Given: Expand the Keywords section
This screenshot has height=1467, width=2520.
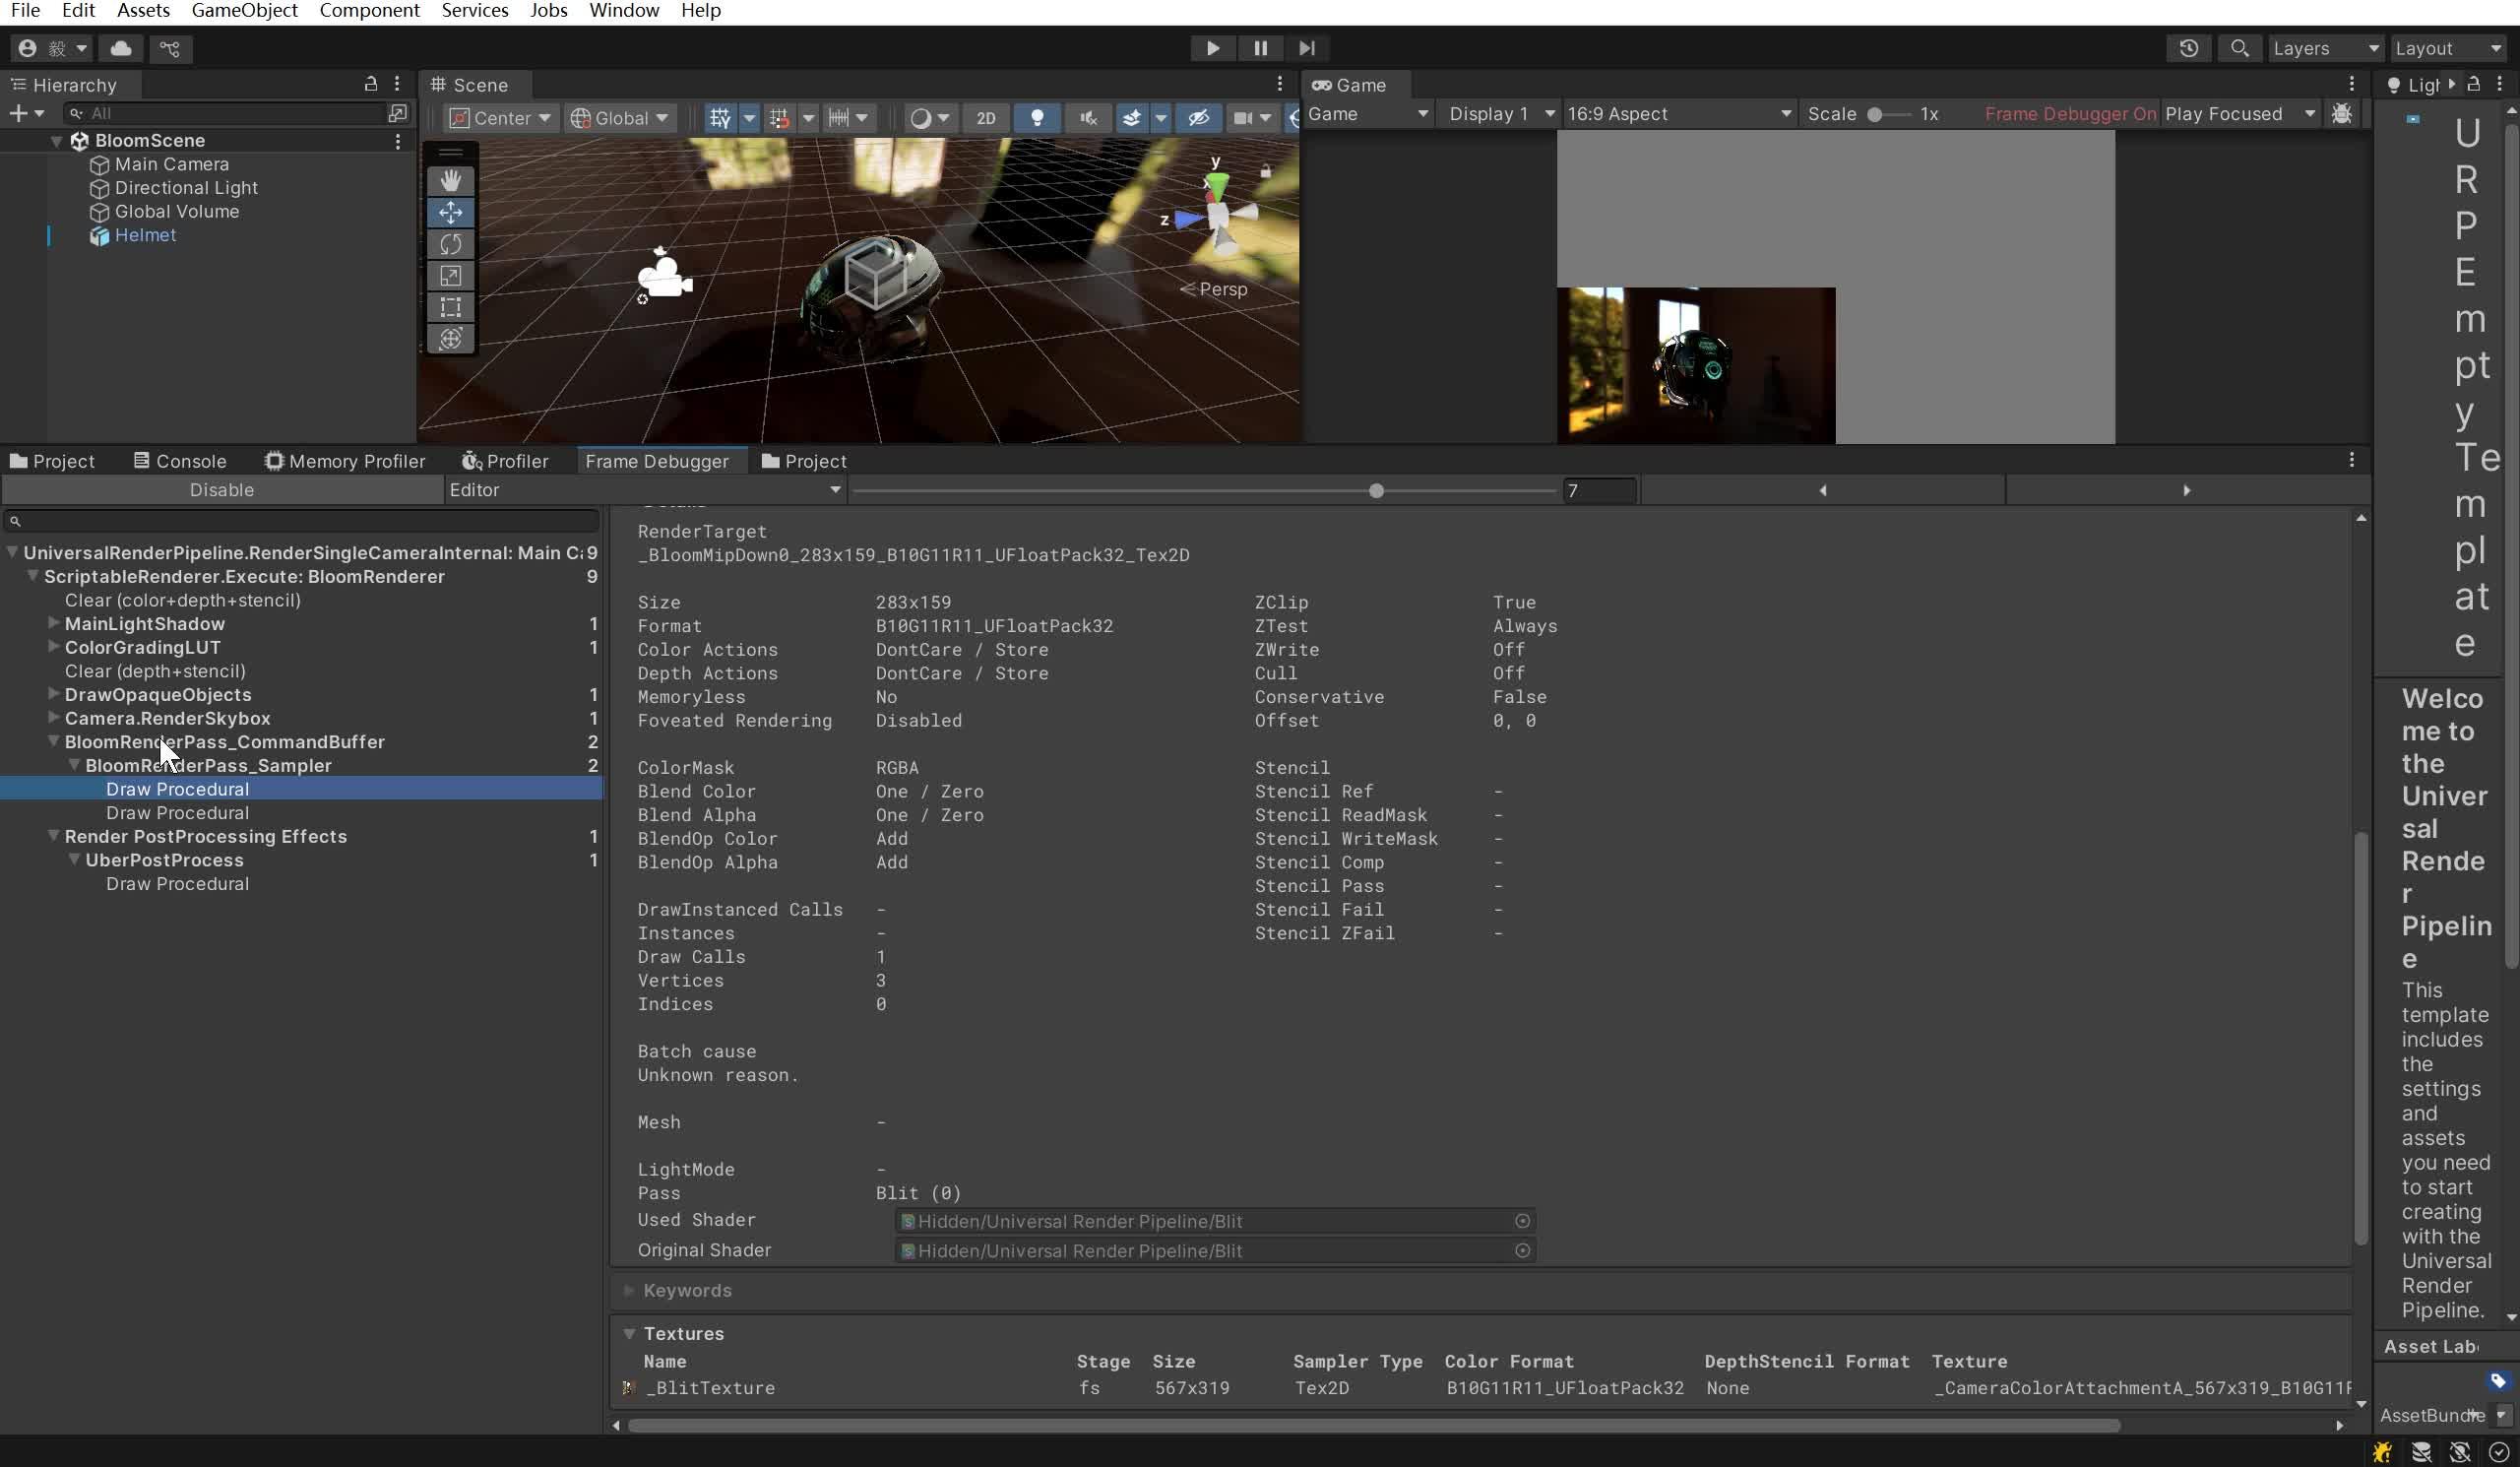Looking at the screenshot, I should [x=629, y=1291].
